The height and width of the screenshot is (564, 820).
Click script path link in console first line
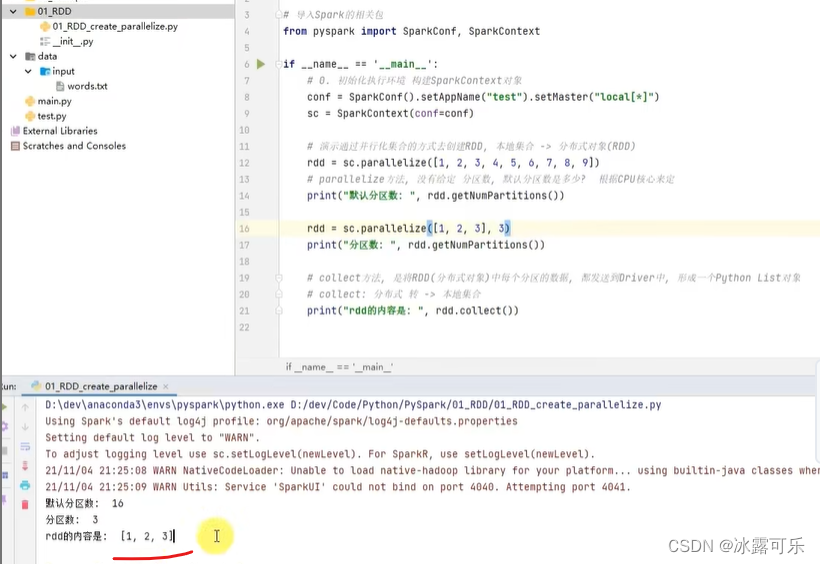coord(476,404)
